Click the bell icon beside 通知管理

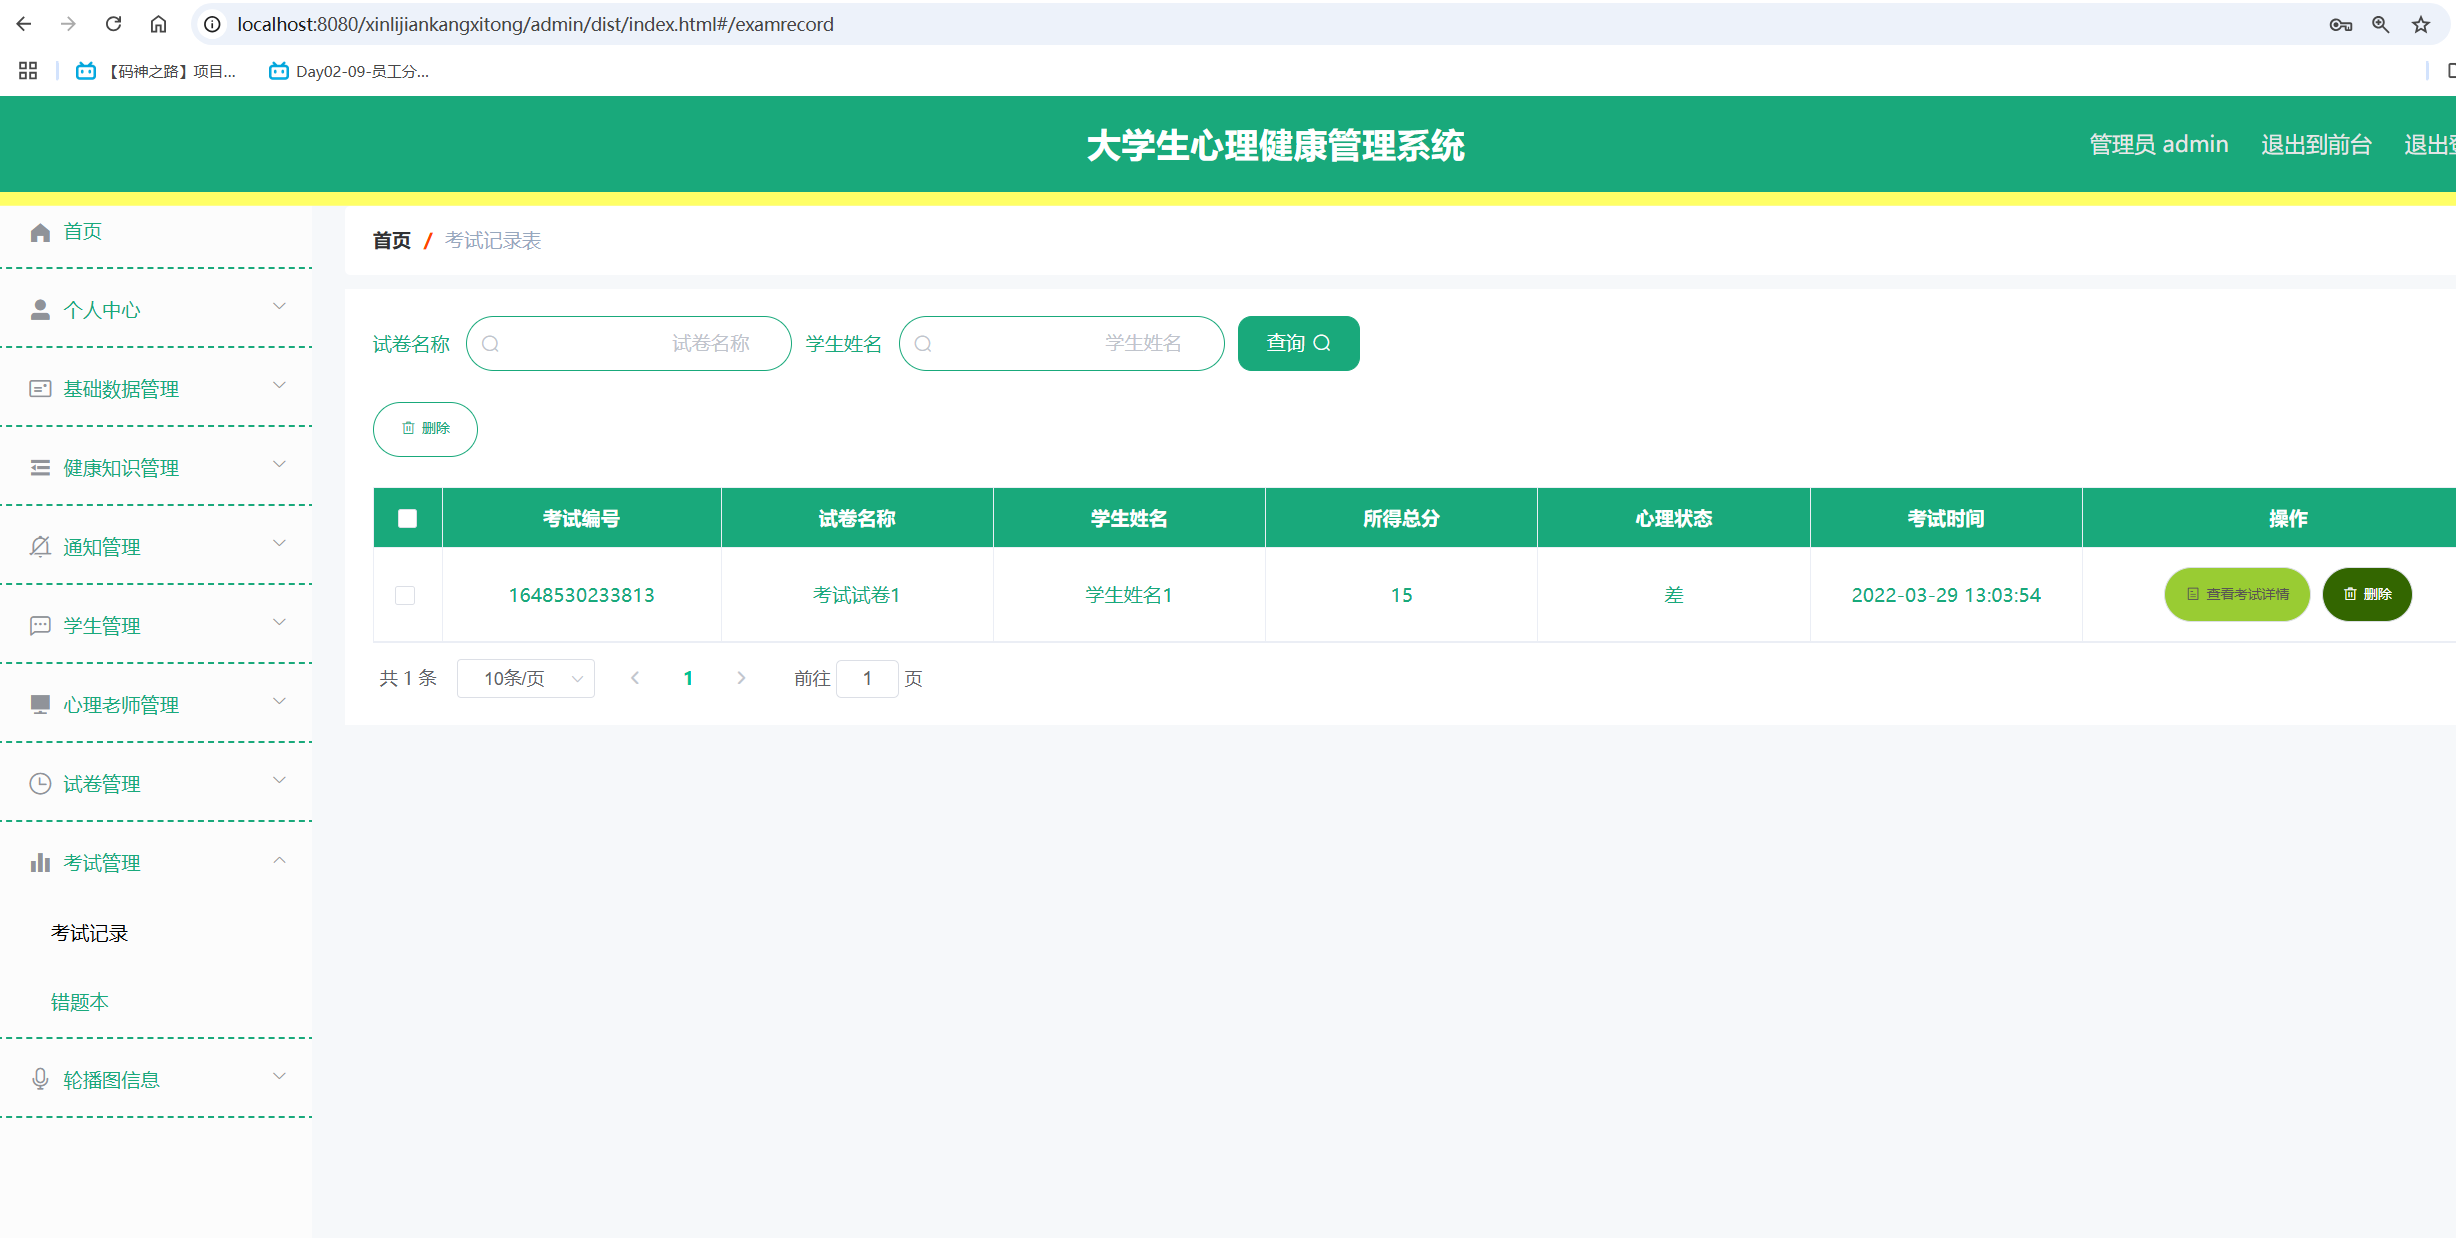coord(40,547)
